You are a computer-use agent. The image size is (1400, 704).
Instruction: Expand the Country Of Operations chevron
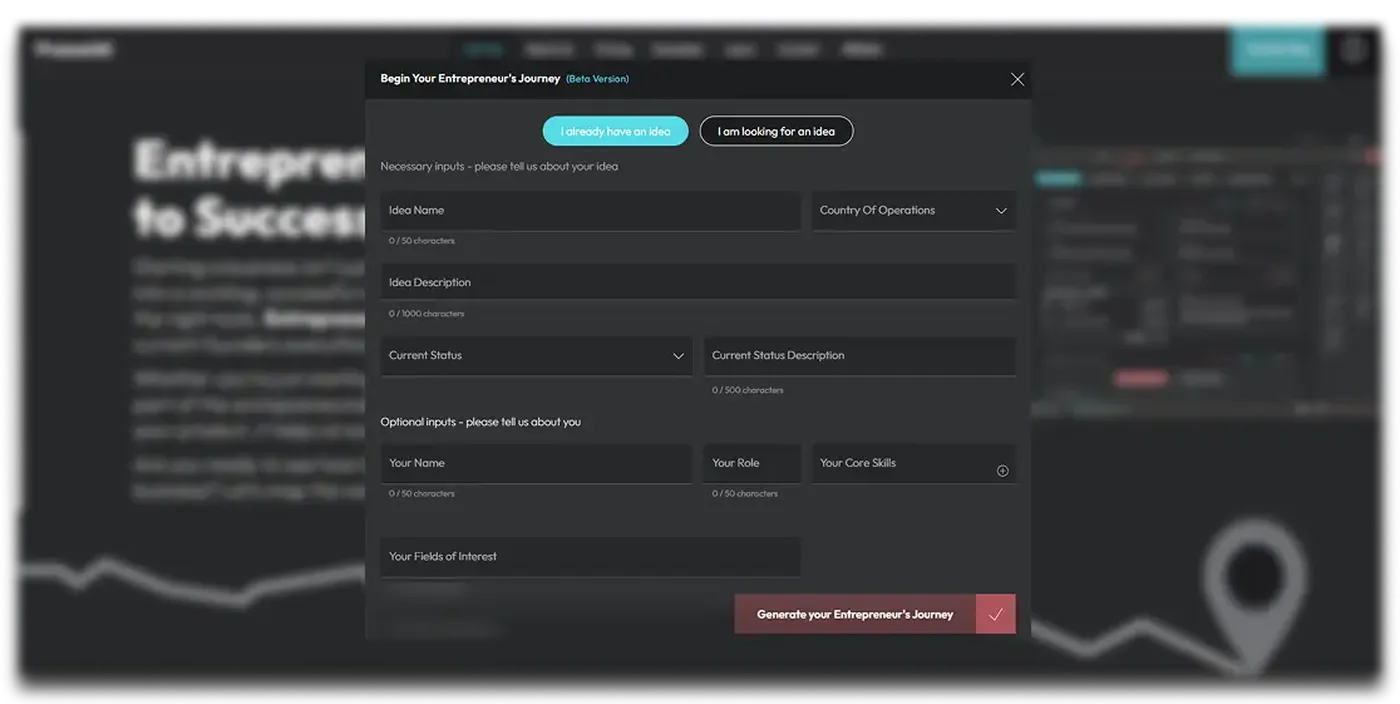[1001, 211]
